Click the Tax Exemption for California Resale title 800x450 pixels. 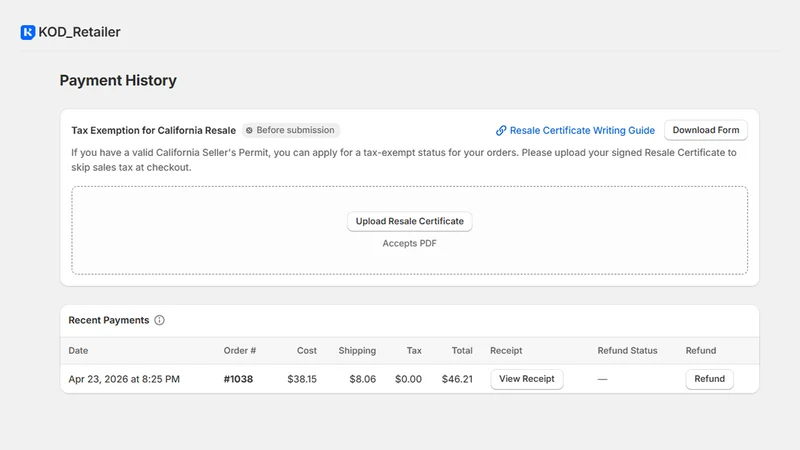coord(154,131)
